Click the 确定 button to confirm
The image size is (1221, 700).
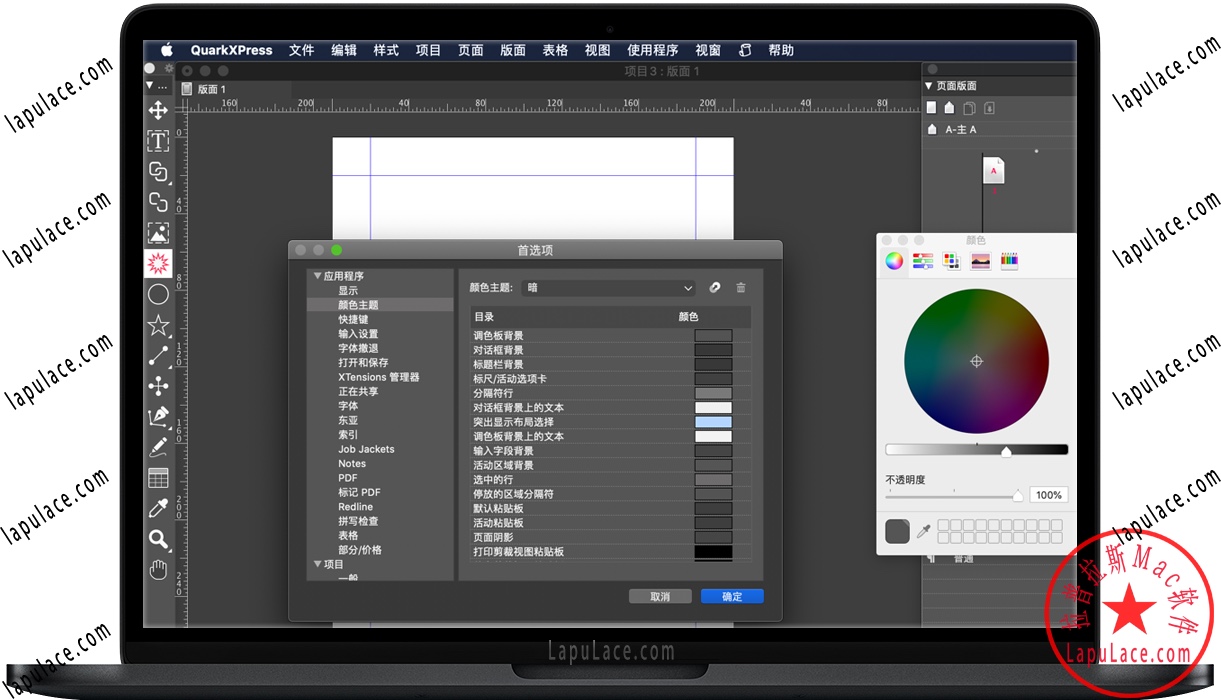pyautogui.click(x=731, y=595)
